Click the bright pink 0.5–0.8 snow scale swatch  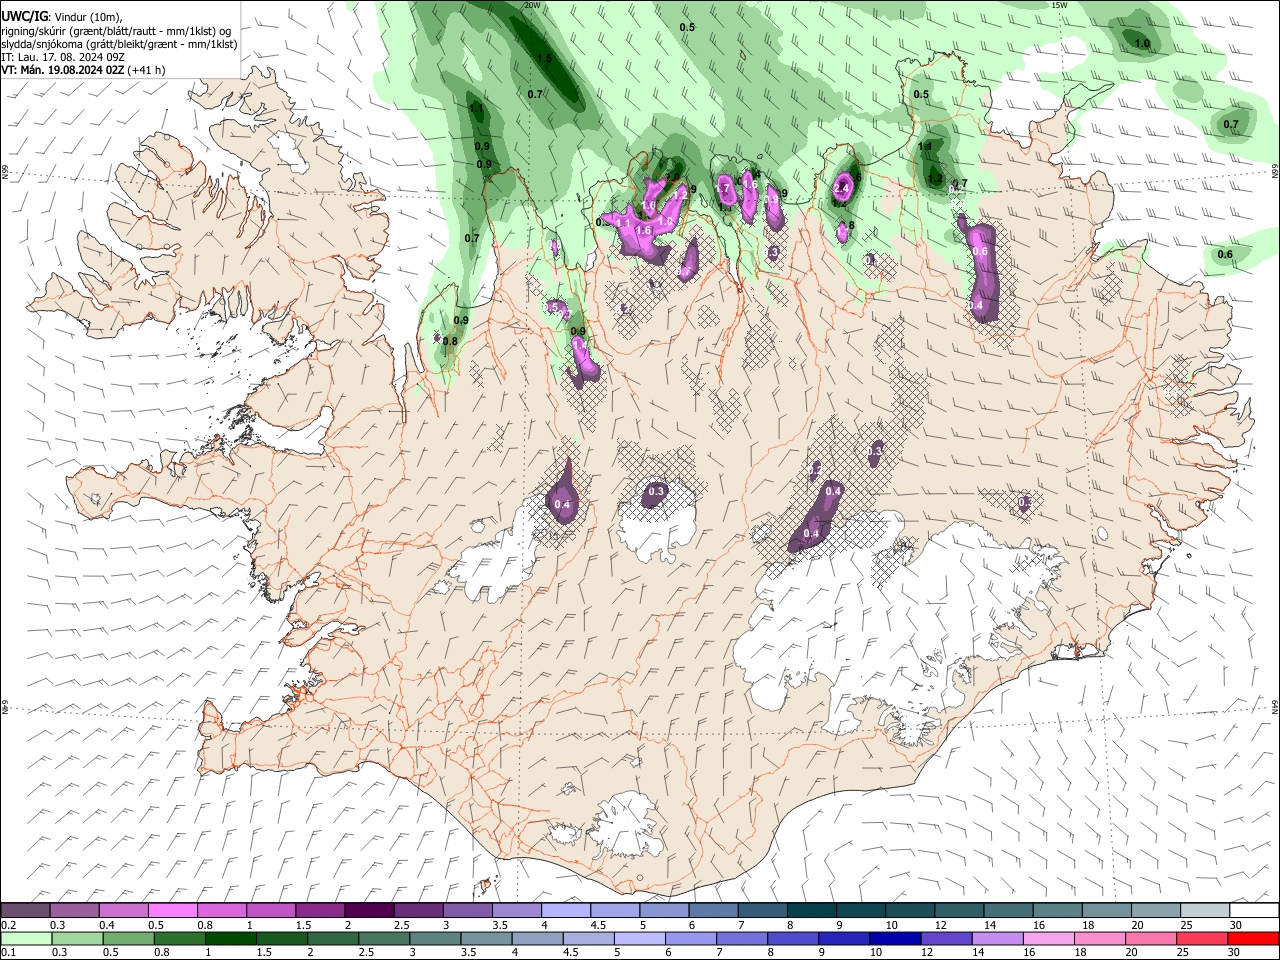(x=172, y=910)
